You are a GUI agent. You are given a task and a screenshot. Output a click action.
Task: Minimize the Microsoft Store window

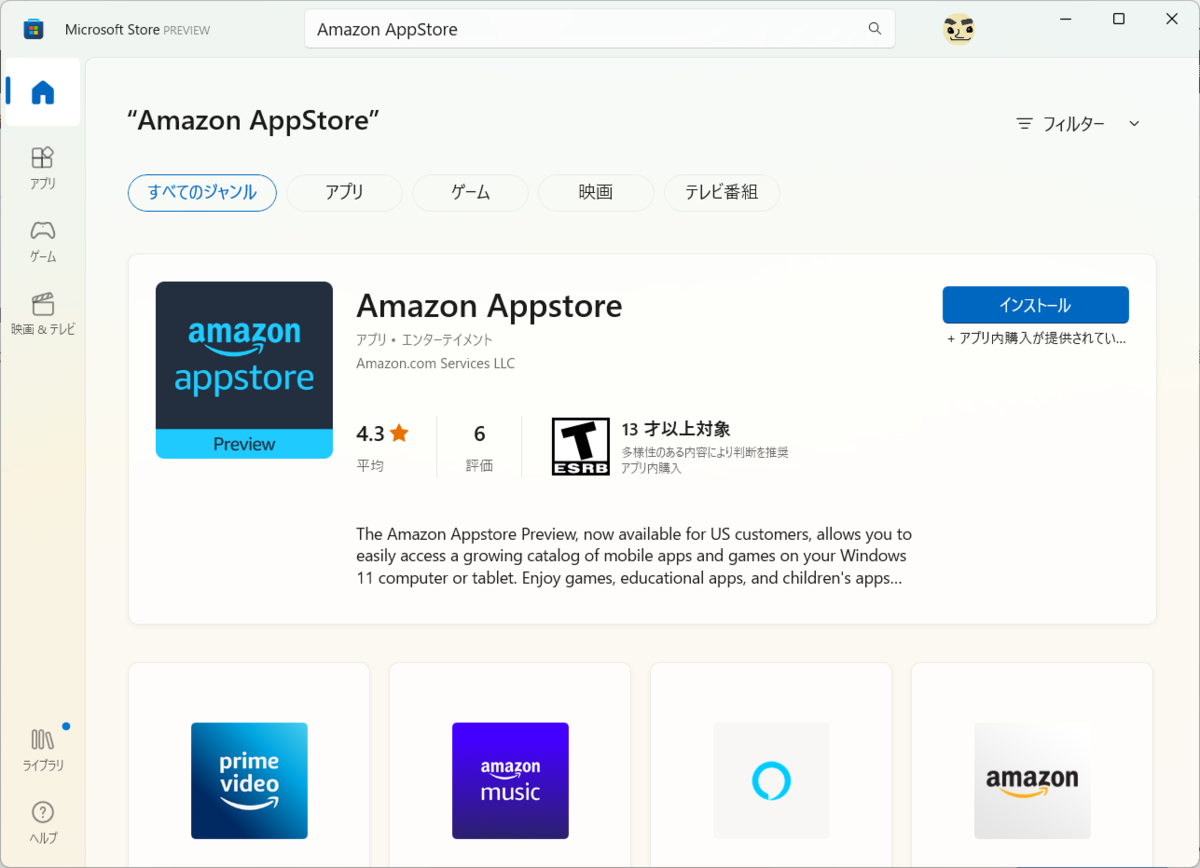tap(1065, 19)
